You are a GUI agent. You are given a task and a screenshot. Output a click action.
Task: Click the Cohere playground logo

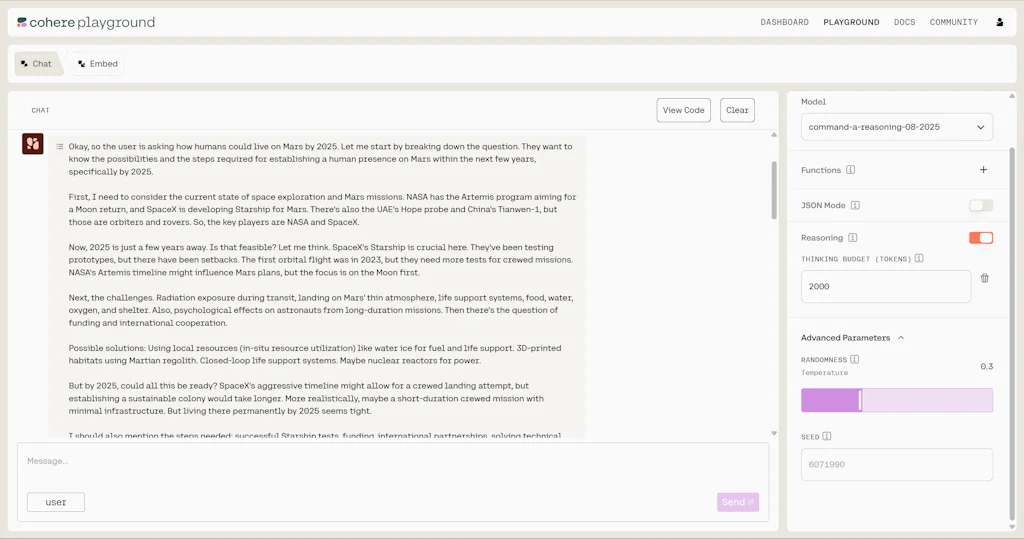tap(86, 22)
